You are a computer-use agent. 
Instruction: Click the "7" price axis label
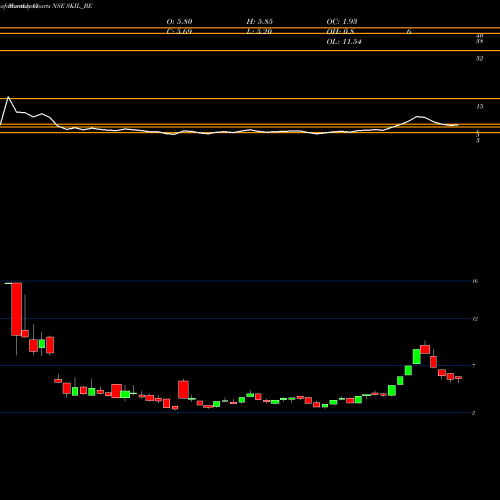[474, 366]
